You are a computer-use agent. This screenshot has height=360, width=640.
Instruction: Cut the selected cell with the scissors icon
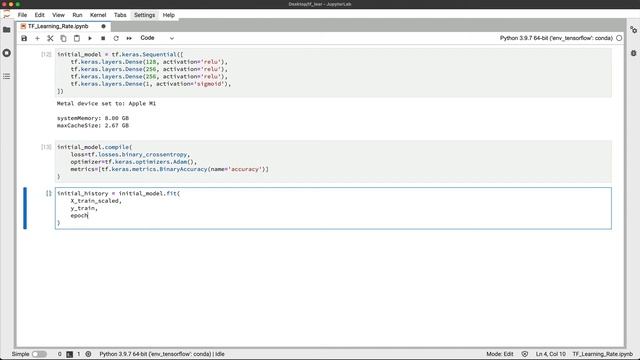point(50,38)
